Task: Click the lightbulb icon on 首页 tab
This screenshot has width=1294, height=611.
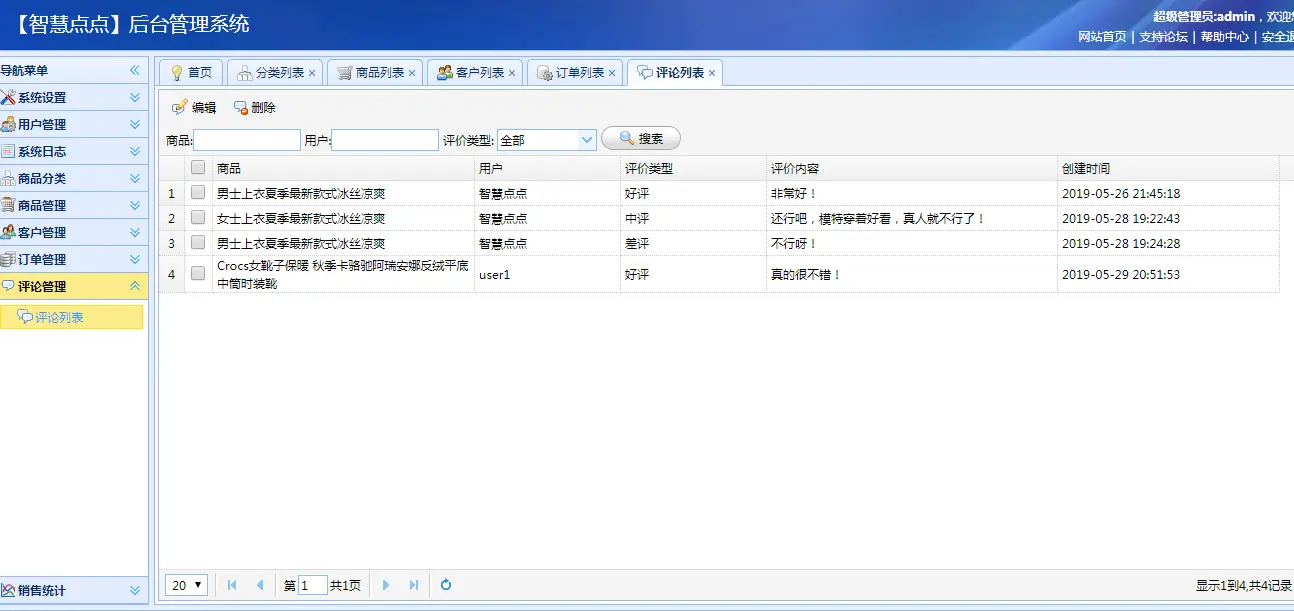Action: [177, 73]
